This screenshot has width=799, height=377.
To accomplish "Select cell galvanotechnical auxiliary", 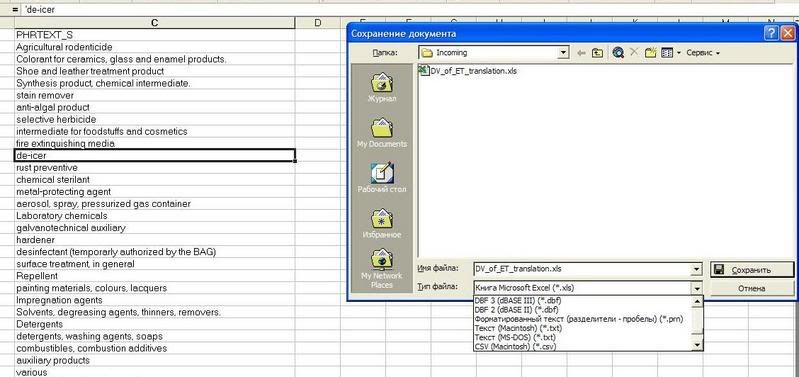I will pos(154,228).
